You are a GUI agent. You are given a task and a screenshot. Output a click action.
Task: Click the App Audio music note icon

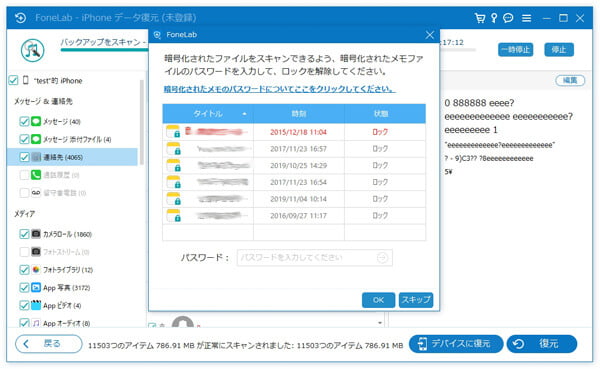tap(36, 323)
